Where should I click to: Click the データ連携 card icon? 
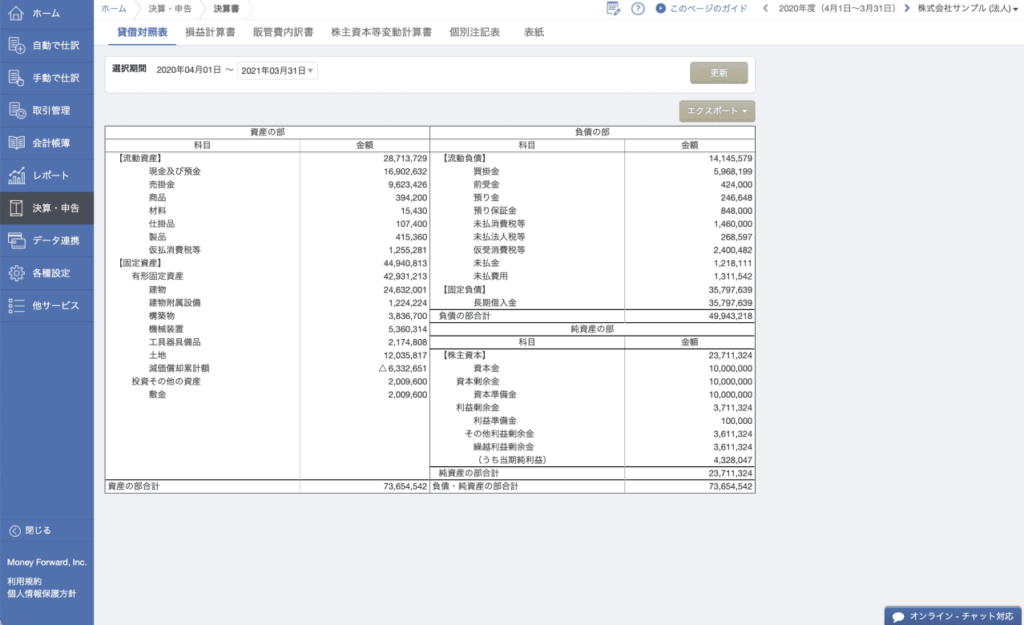(x=16, y=240)
